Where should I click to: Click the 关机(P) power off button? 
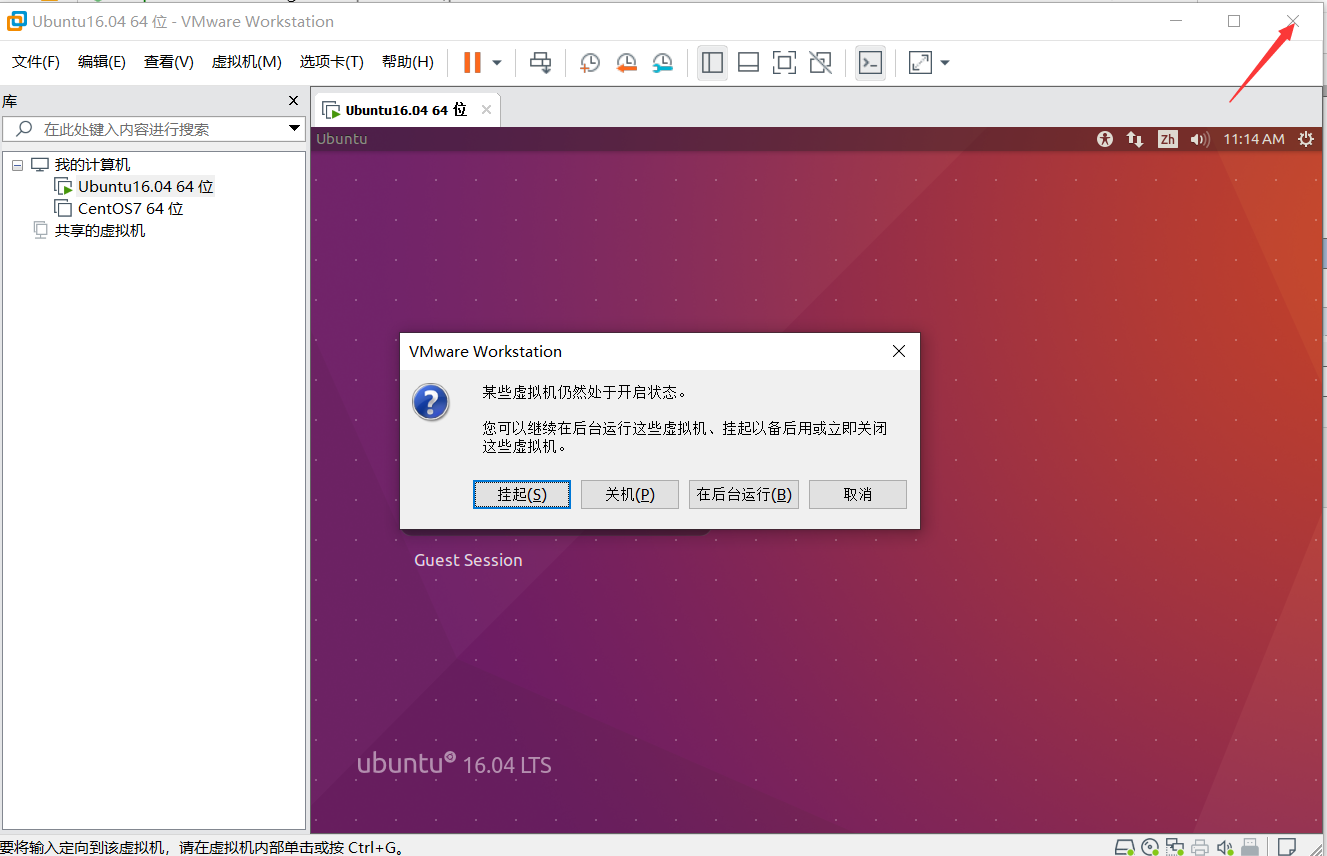(x=630, y=494)
